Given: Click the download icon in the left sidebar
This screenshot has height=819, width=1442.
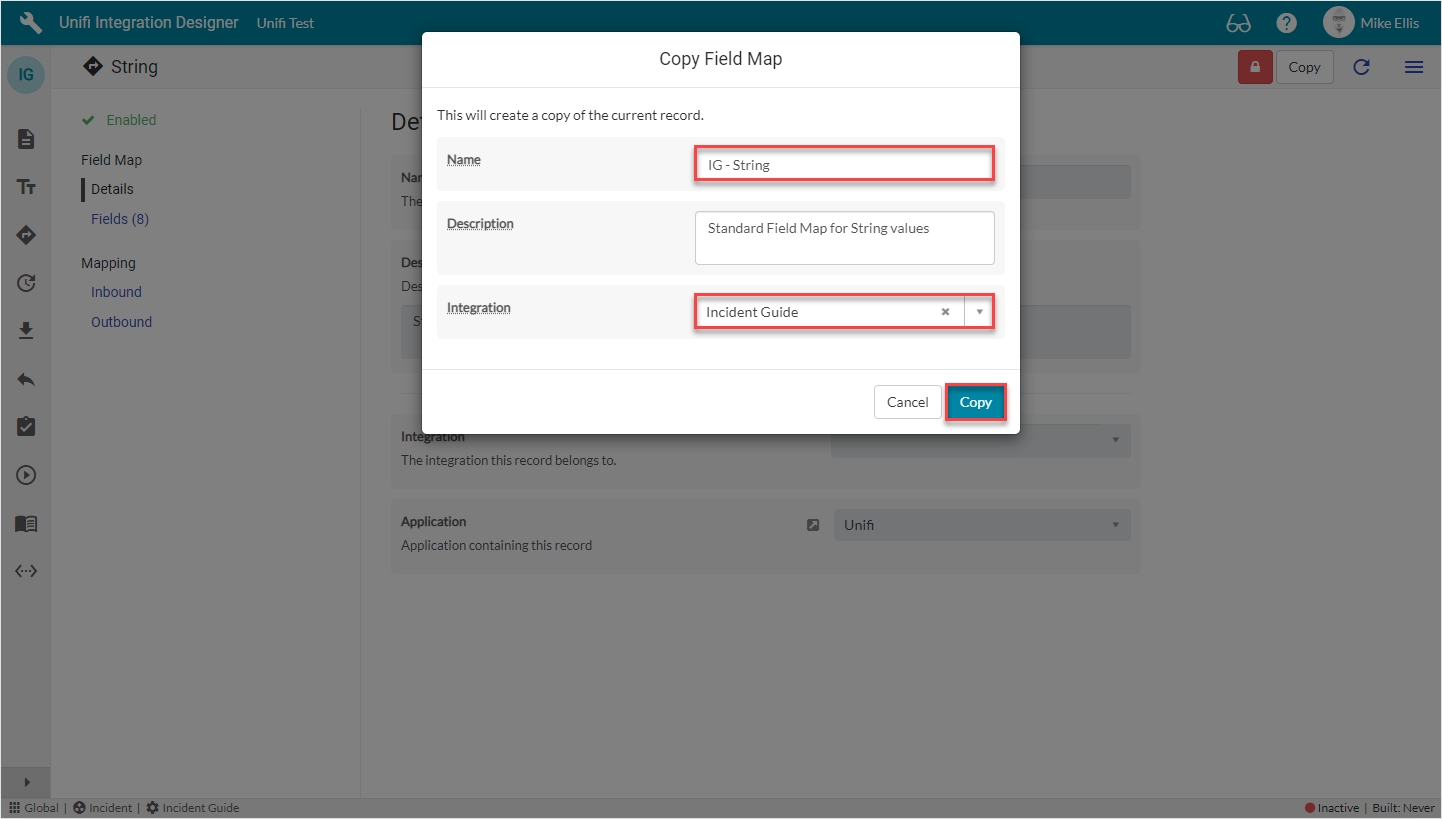Looking at the screenshot, I should pos(26,331).
